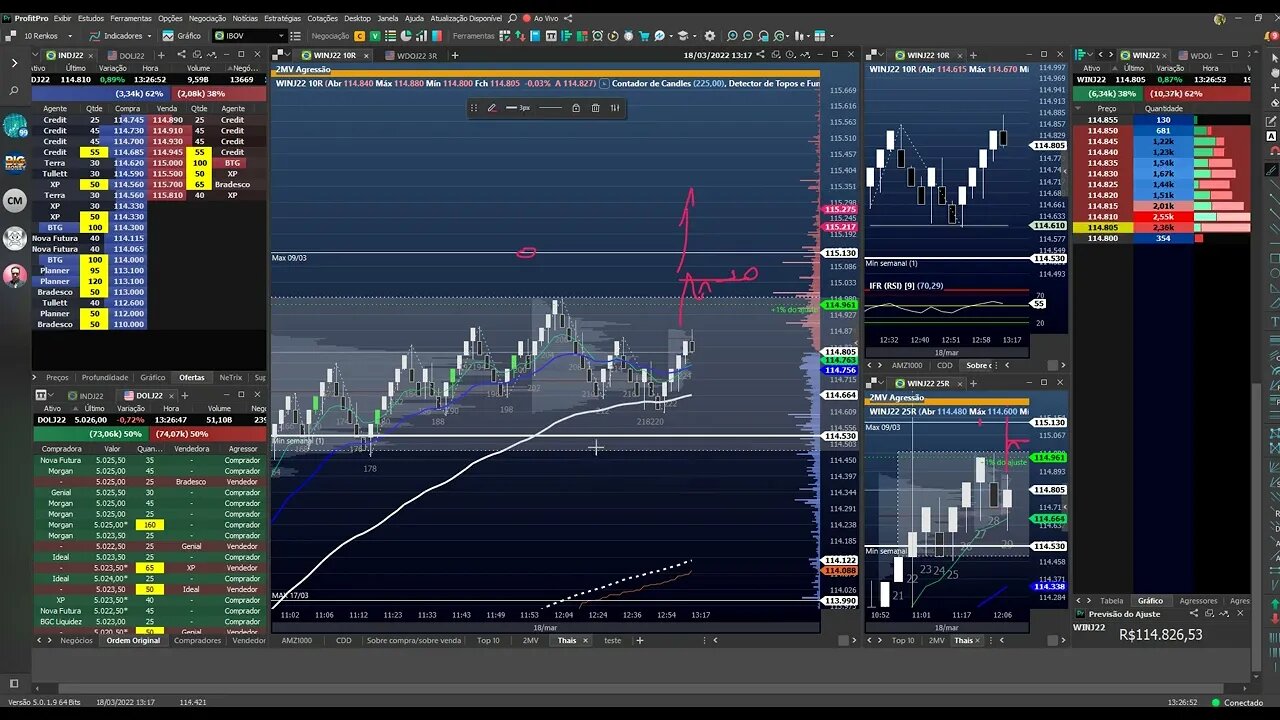
Task: Click the Ao Vivo live indicator
Action: 541,18
